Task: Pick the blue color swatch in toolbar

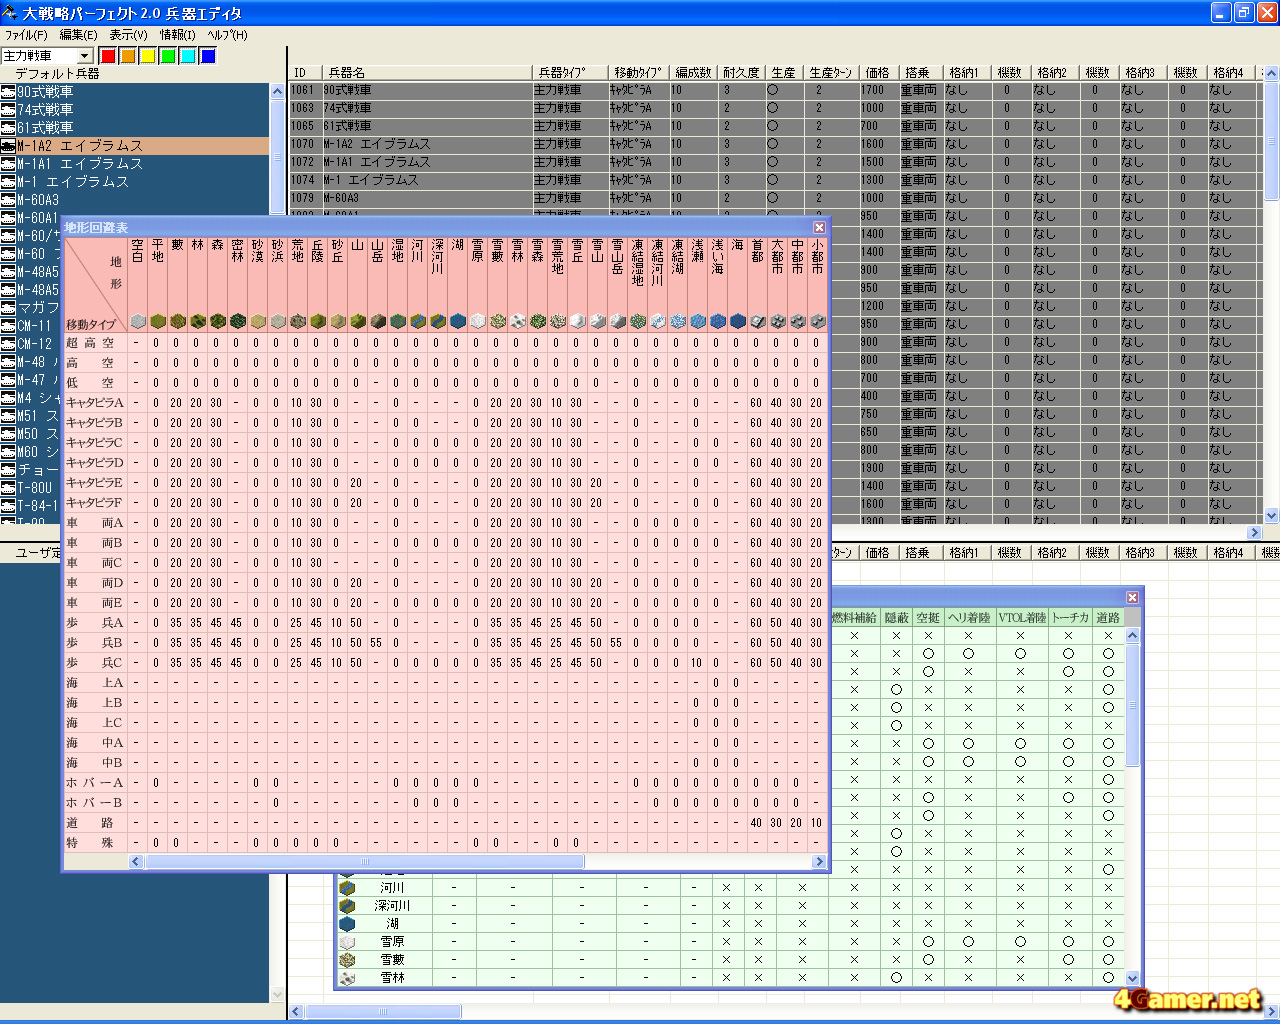Action: (x=208, y=56)
